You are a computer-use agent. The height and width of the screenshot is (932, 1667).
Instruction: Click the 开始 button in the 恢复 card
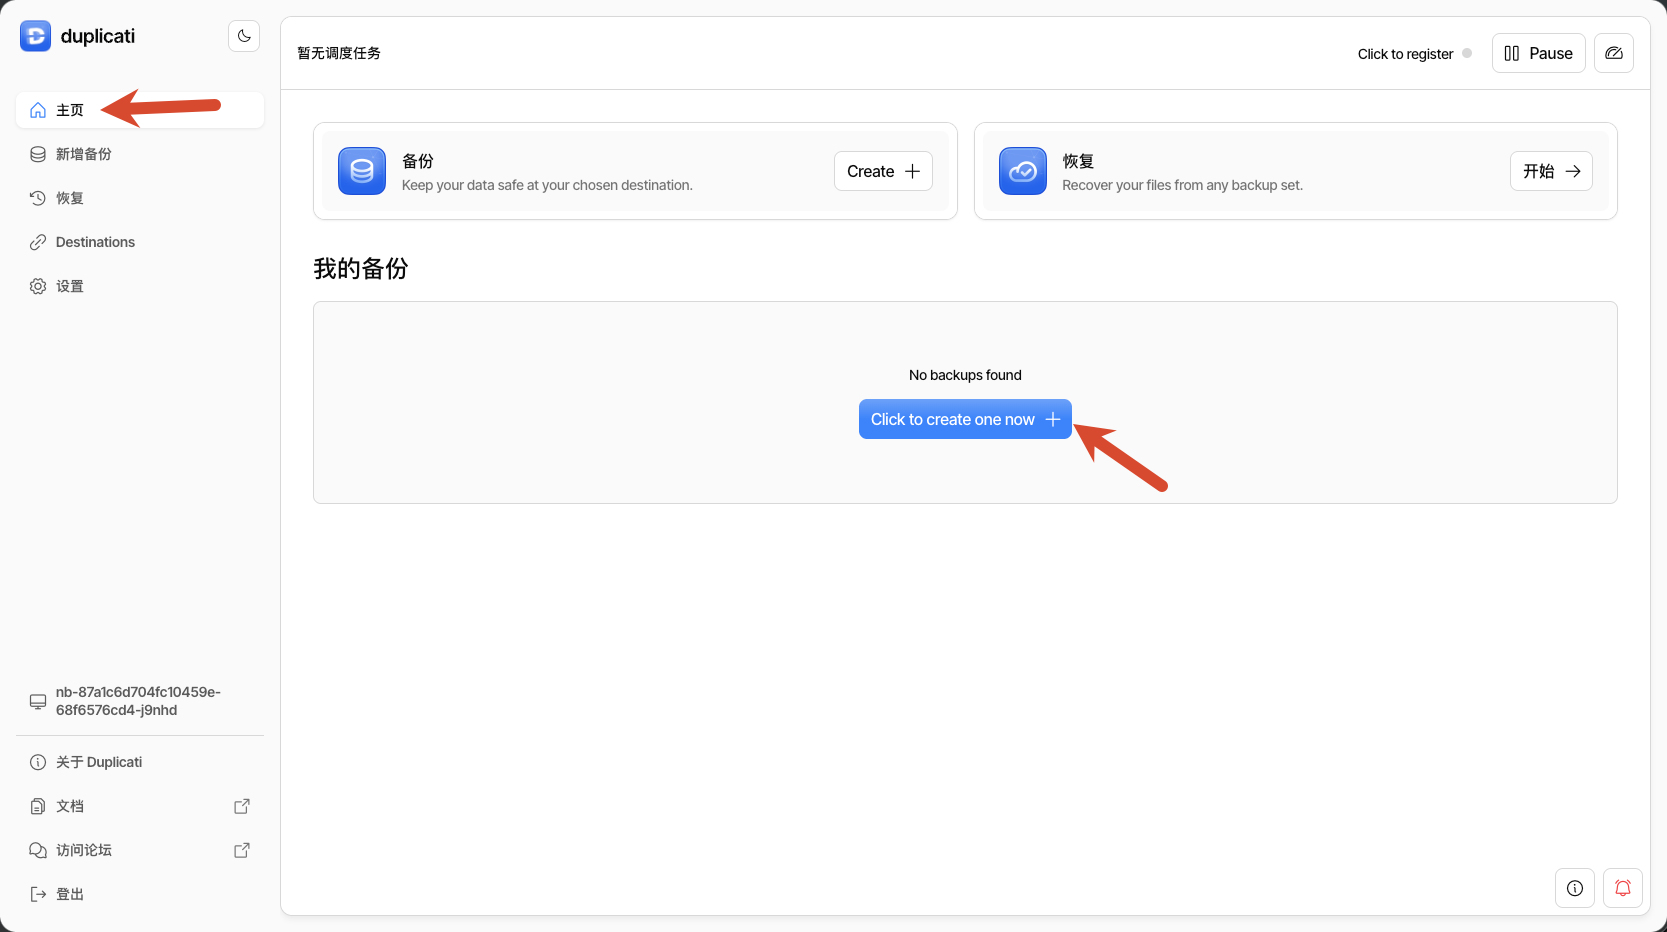1551,171
